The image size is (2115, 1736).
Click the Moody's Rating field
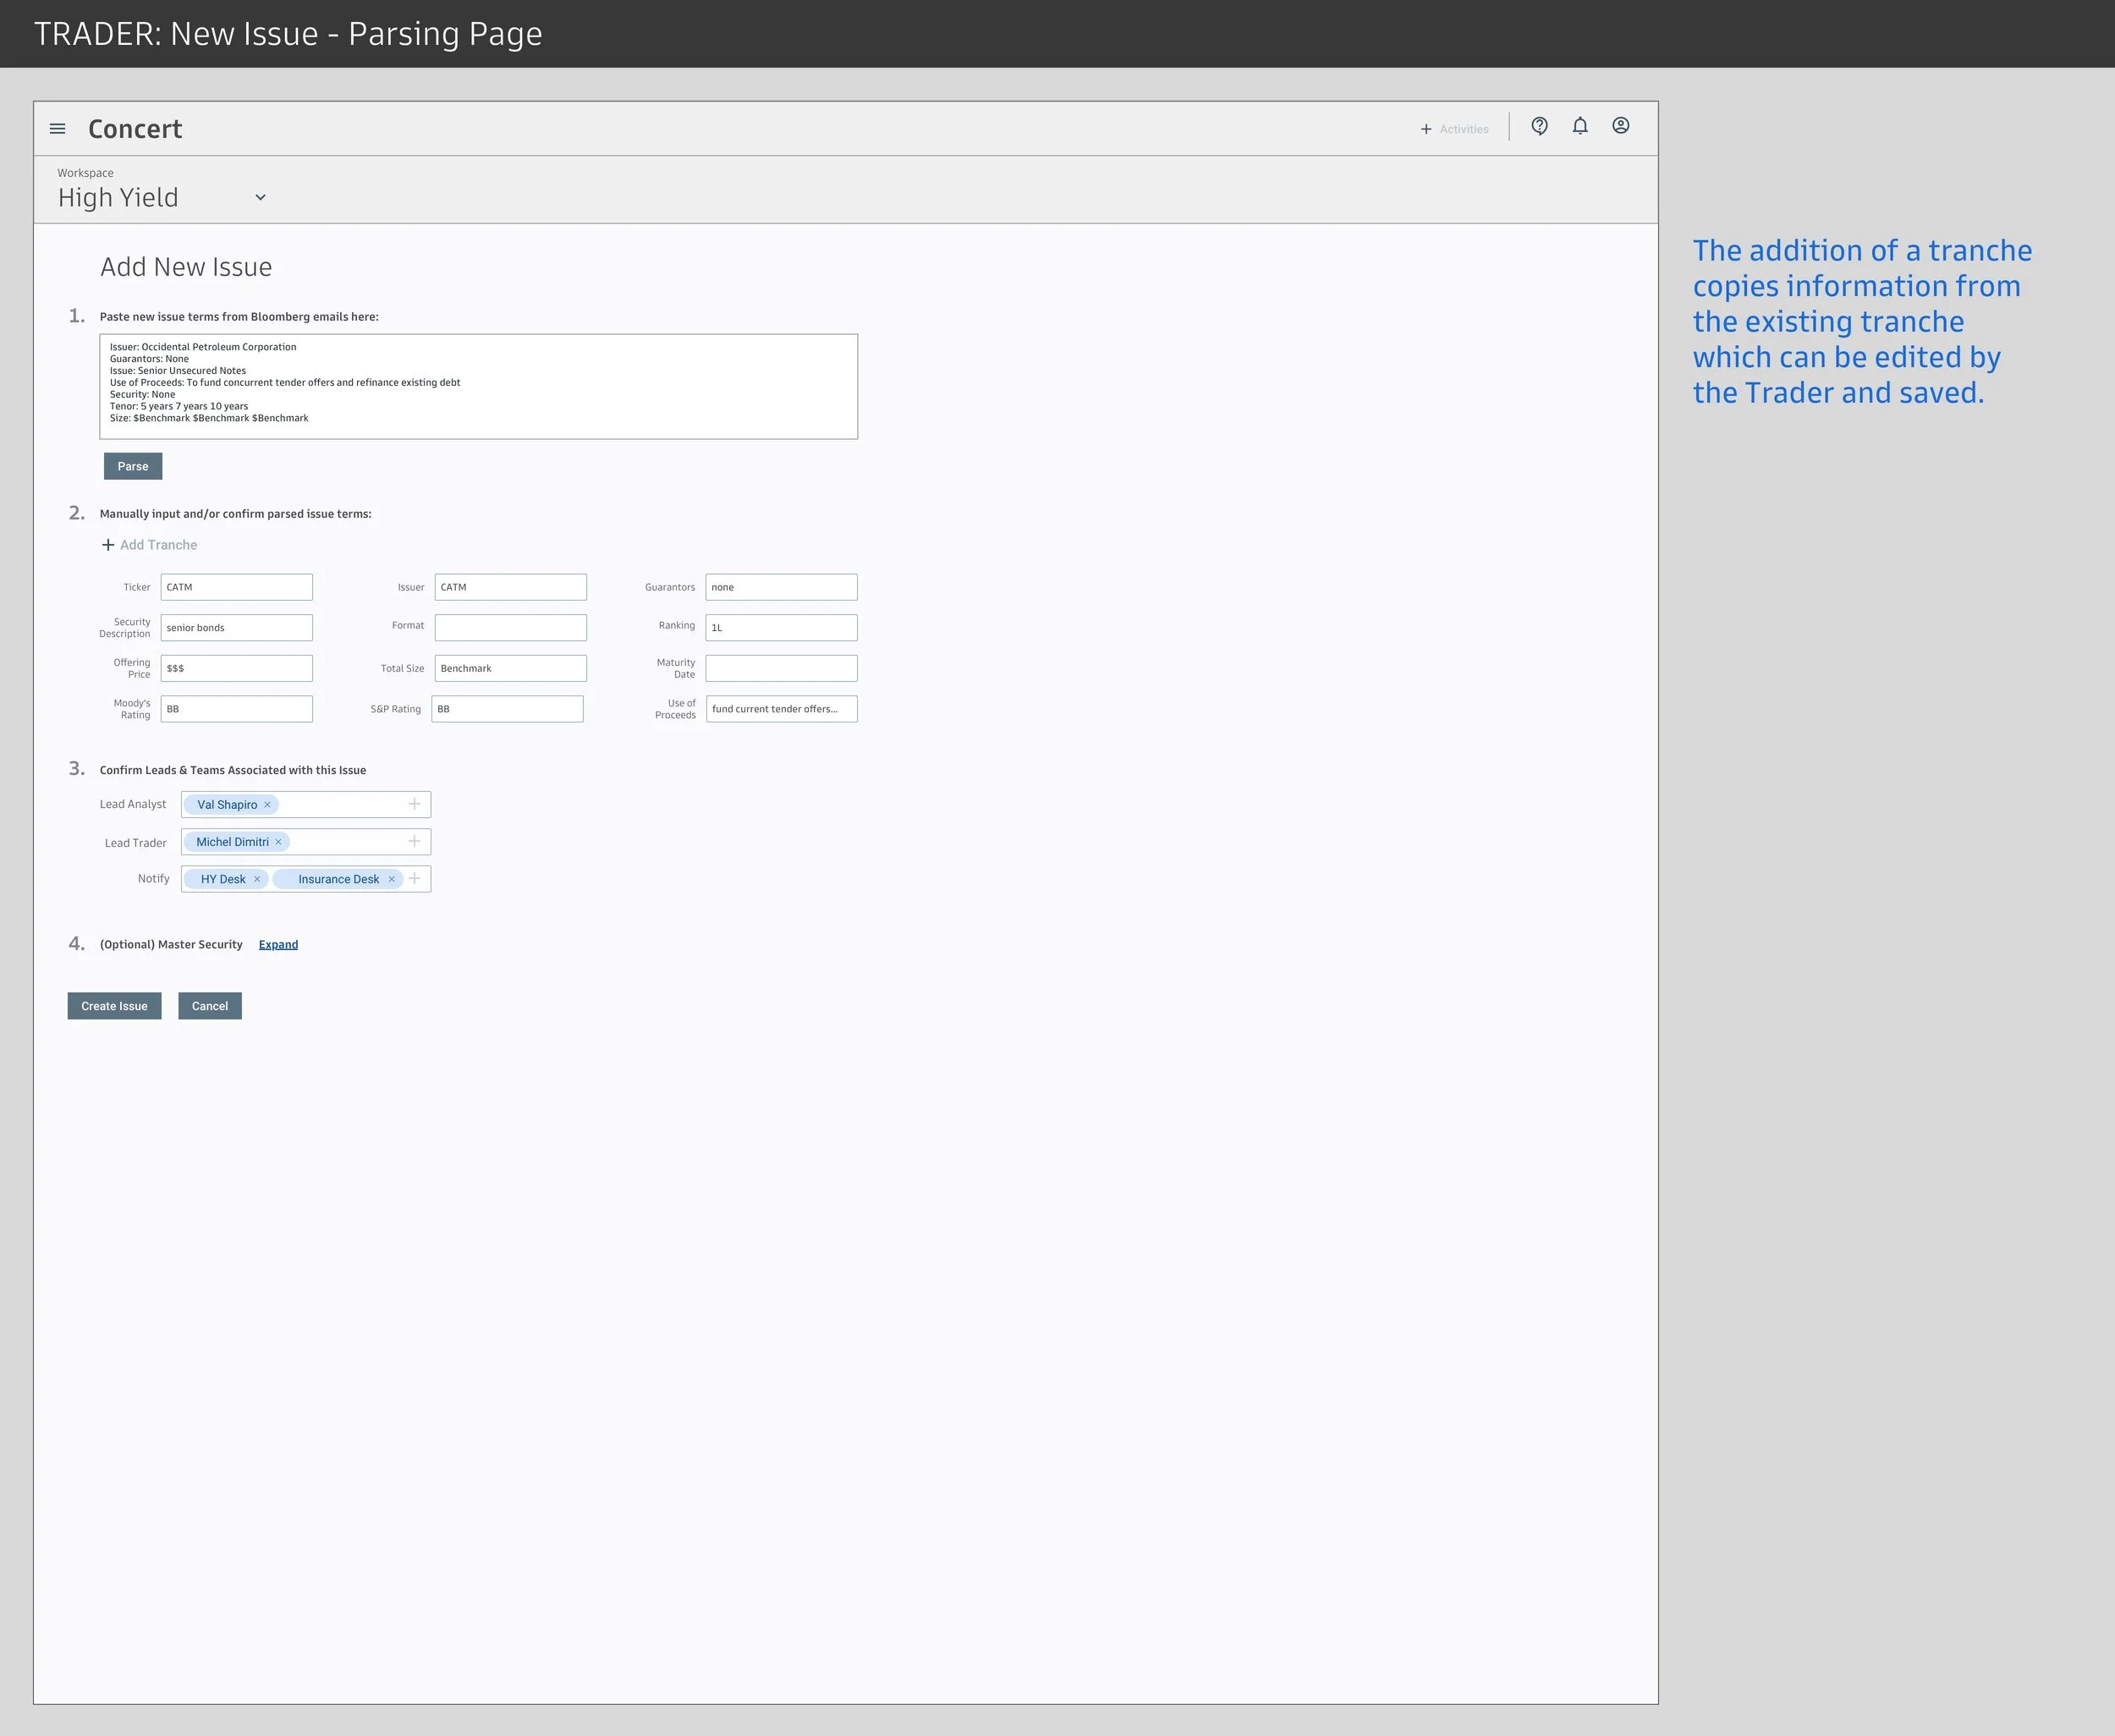[x=237, y=709]
